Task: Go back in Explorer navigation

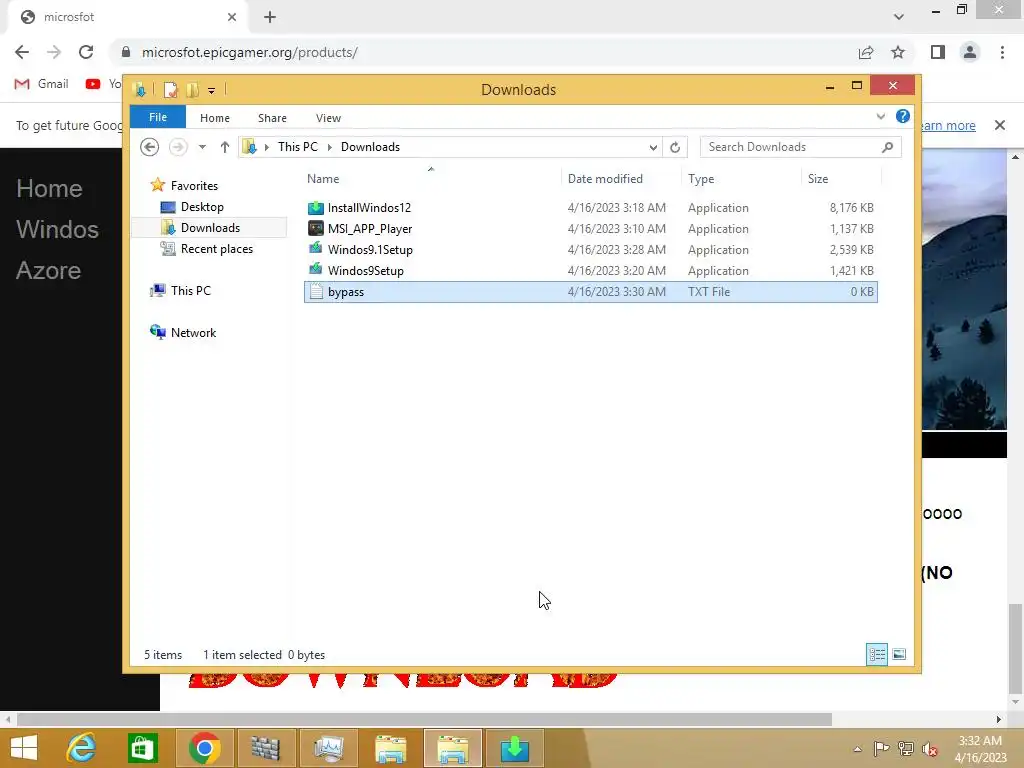Action: [x=150, y=147]
